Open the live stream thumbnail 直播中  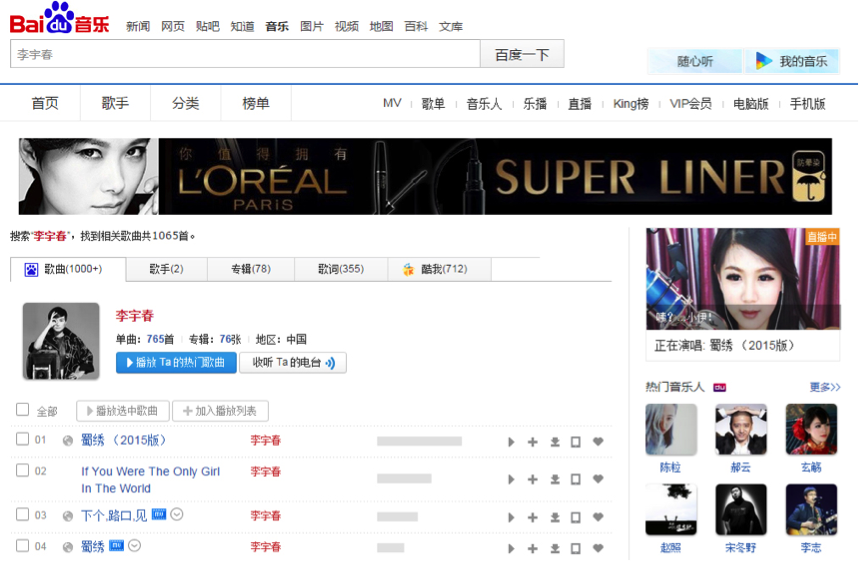[743, 279]
